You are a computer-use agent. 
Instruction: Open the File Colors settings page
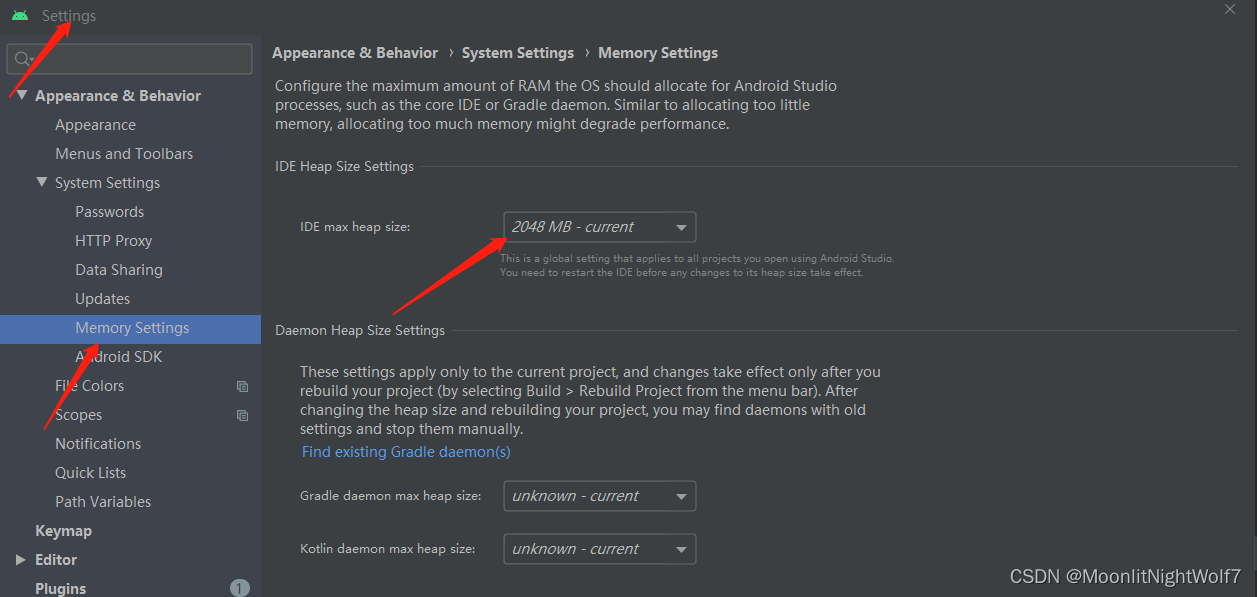tap(89, 386)
